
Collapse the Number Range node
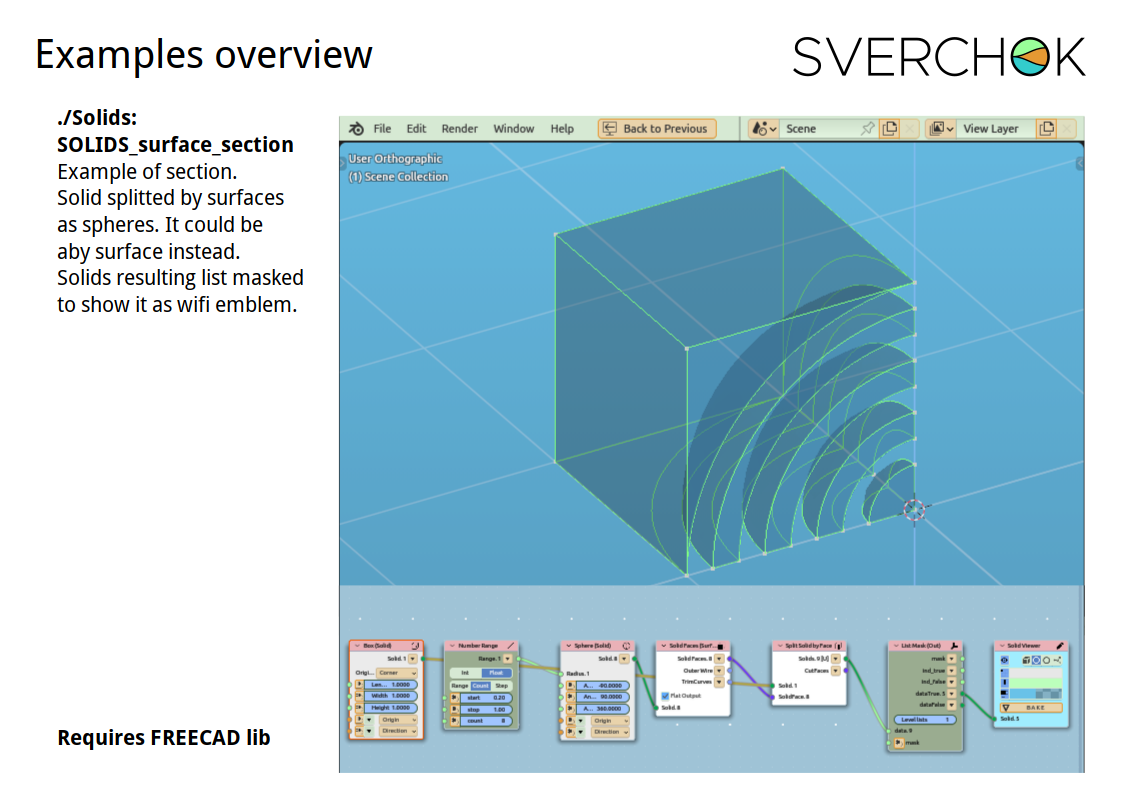(451, 646)
